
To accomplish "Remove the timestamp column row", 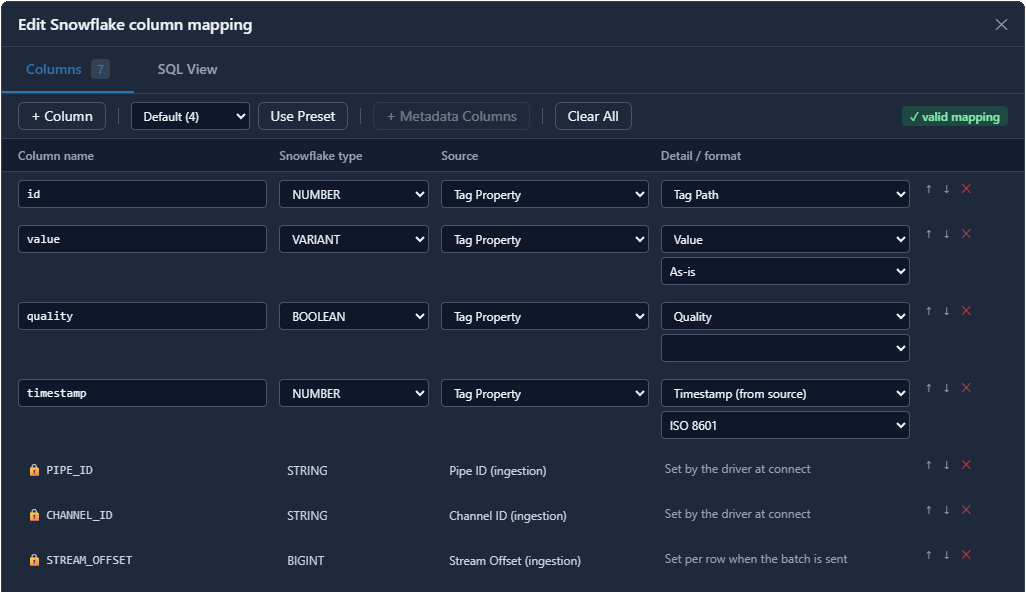I will [966, 388].
